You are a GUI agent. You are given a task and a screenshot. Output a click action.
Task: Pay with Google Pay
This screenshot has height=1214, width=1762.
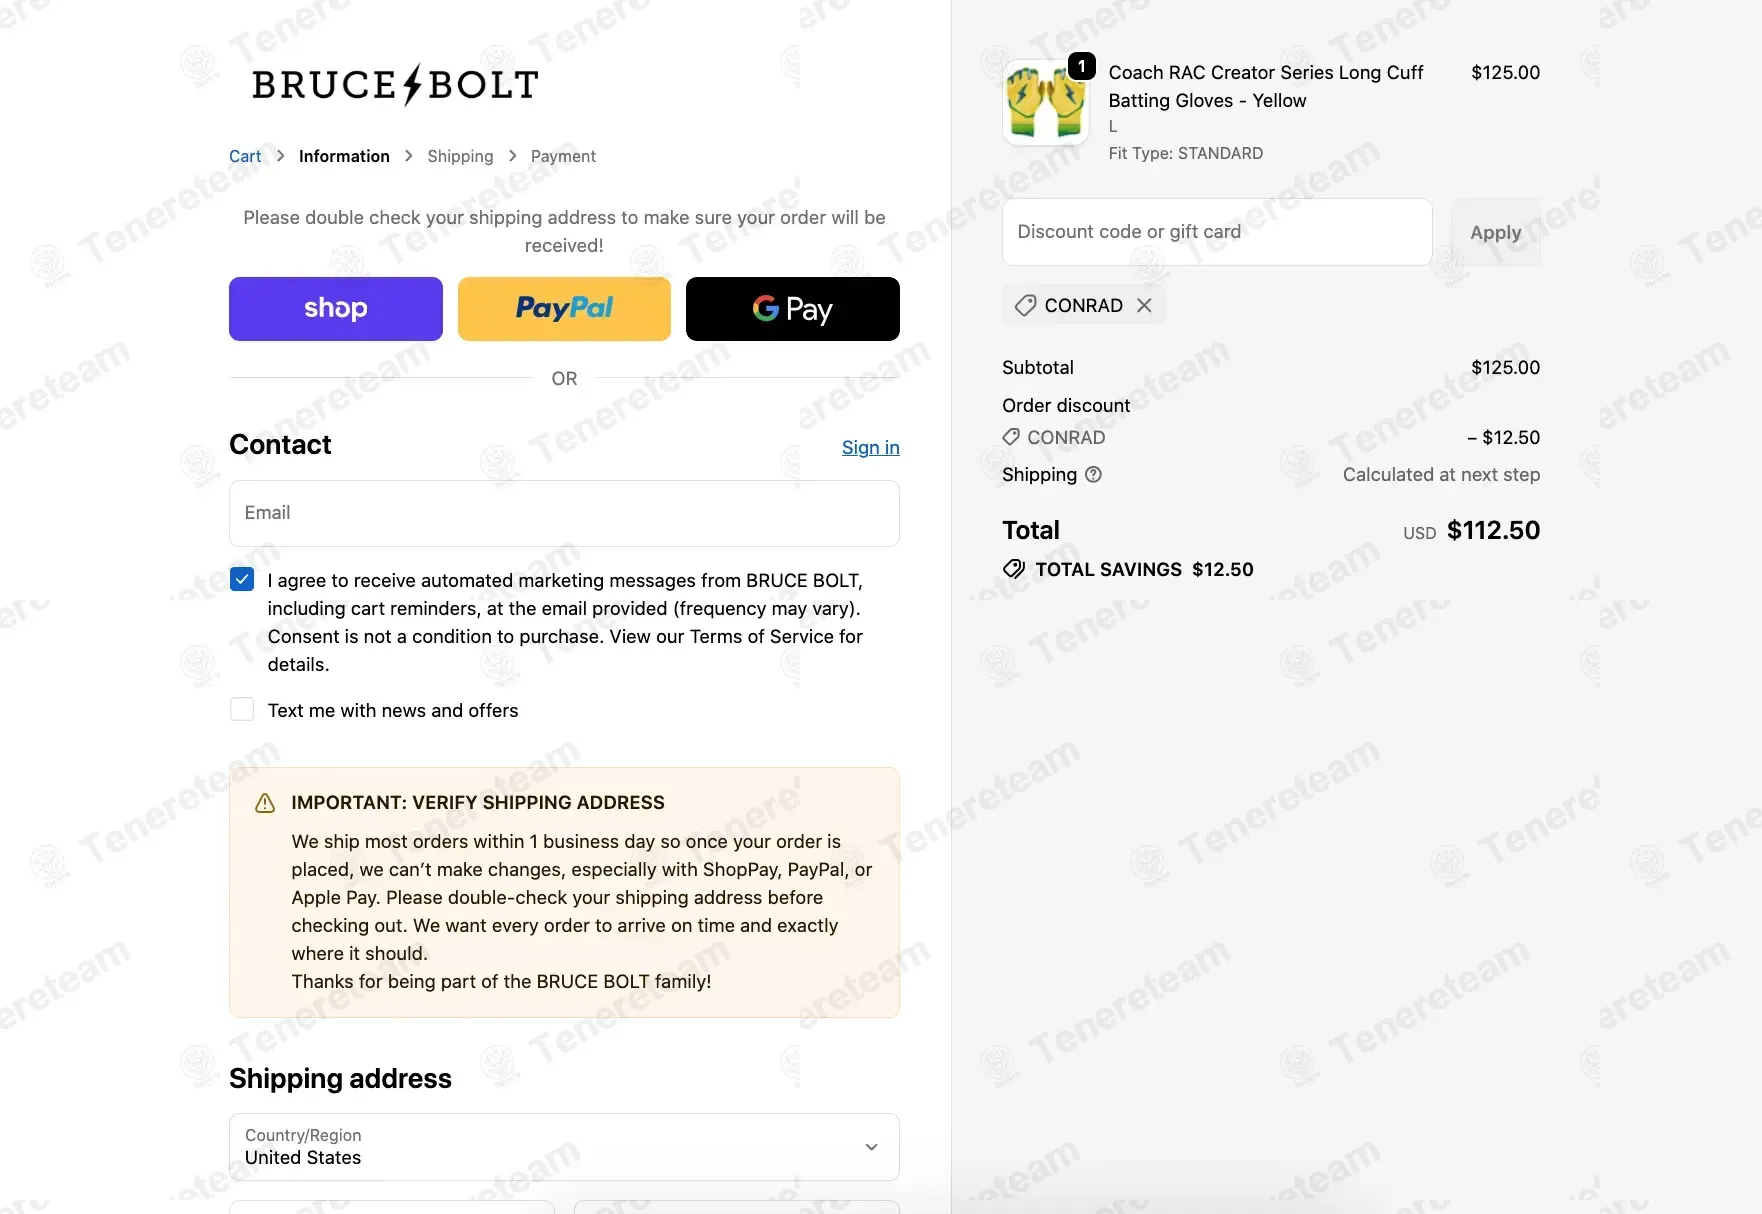(792, 309)
